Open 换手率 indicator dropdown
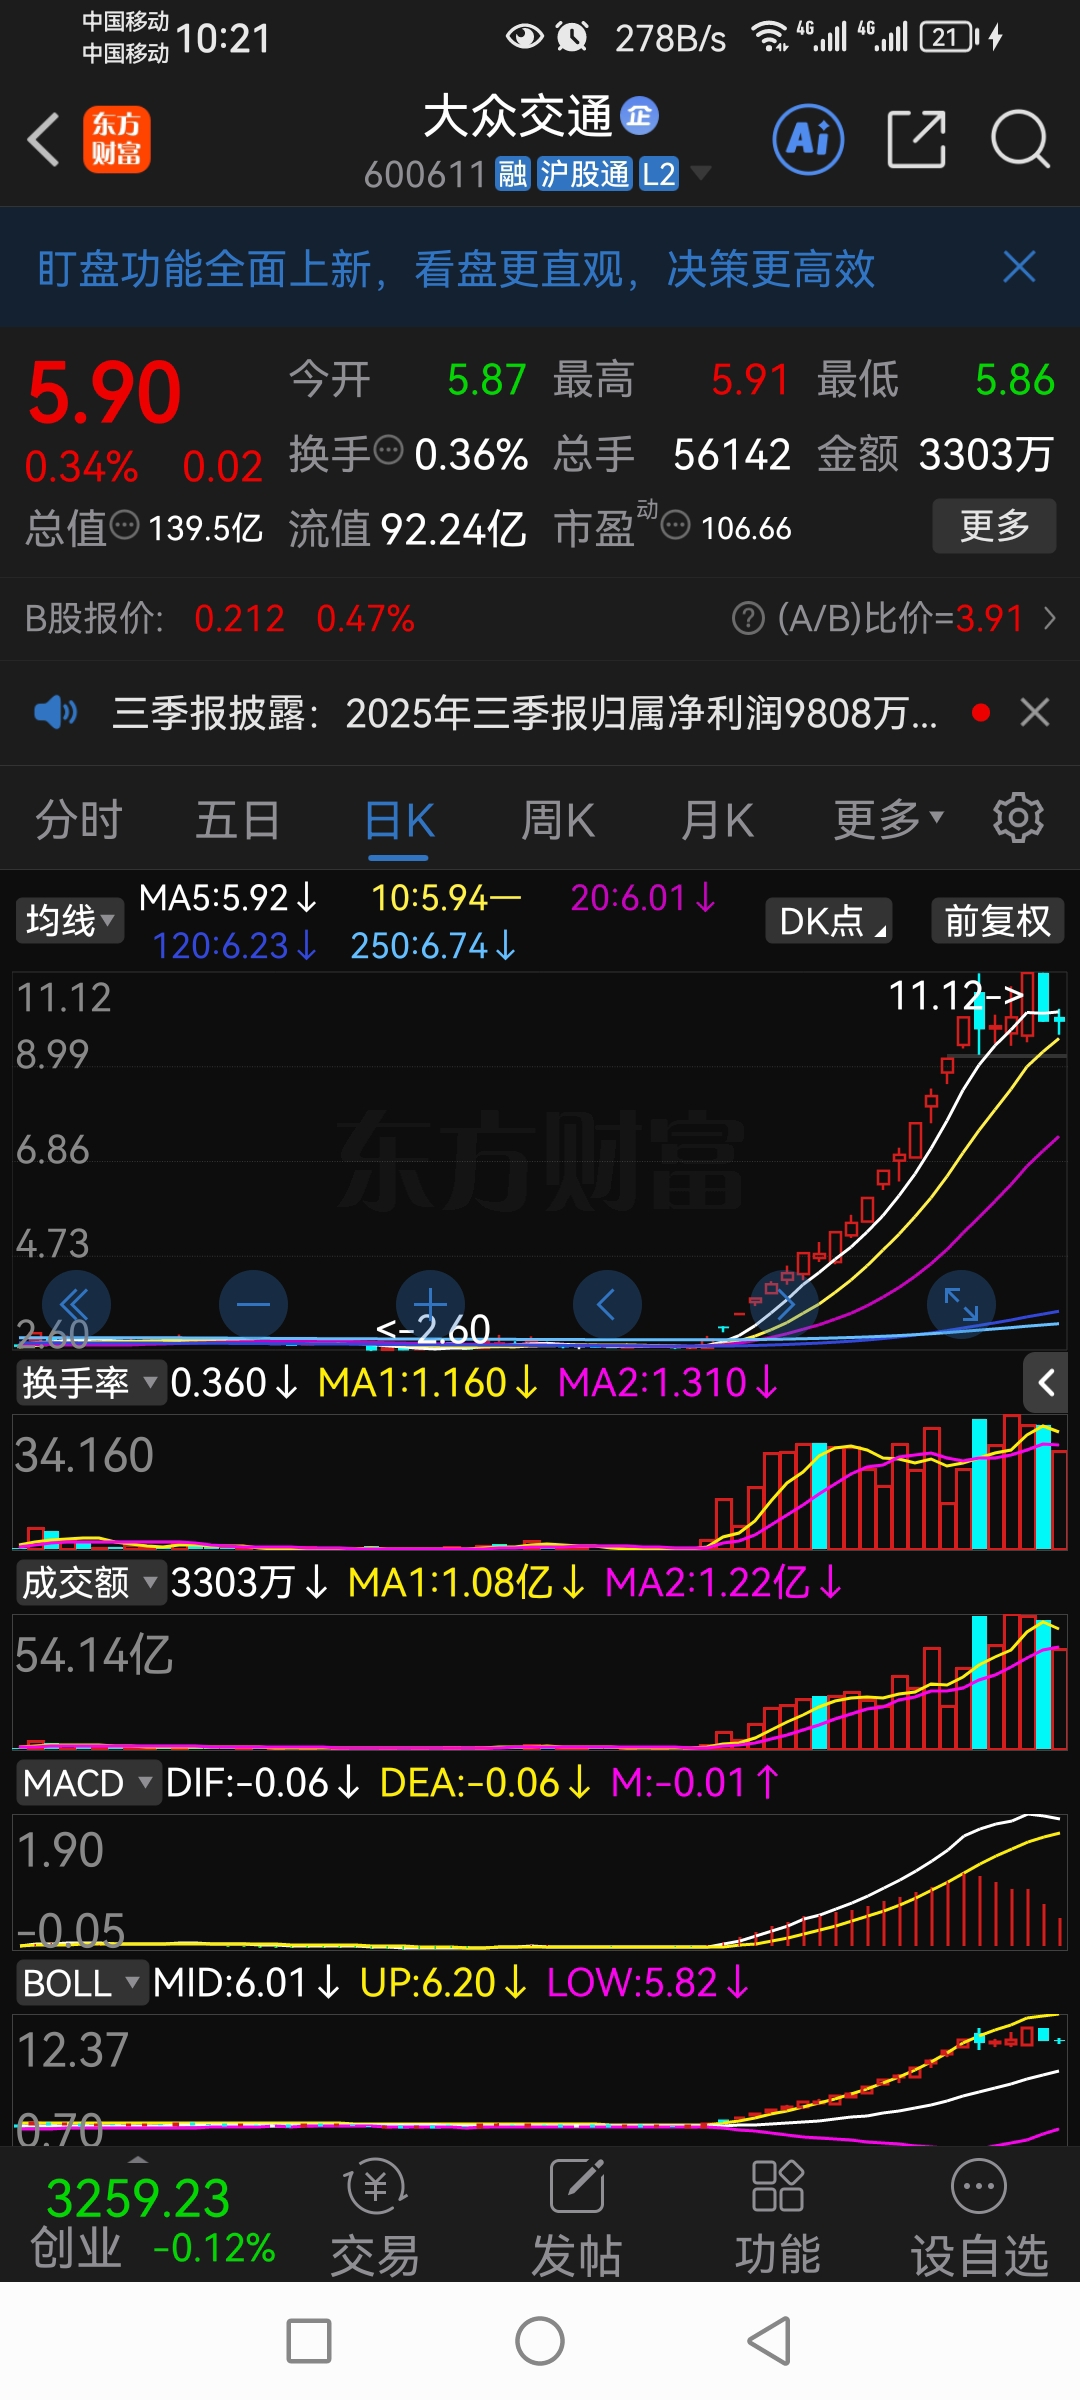Viewport: 1080px width, 2400px height. [x=90, y=1383]
